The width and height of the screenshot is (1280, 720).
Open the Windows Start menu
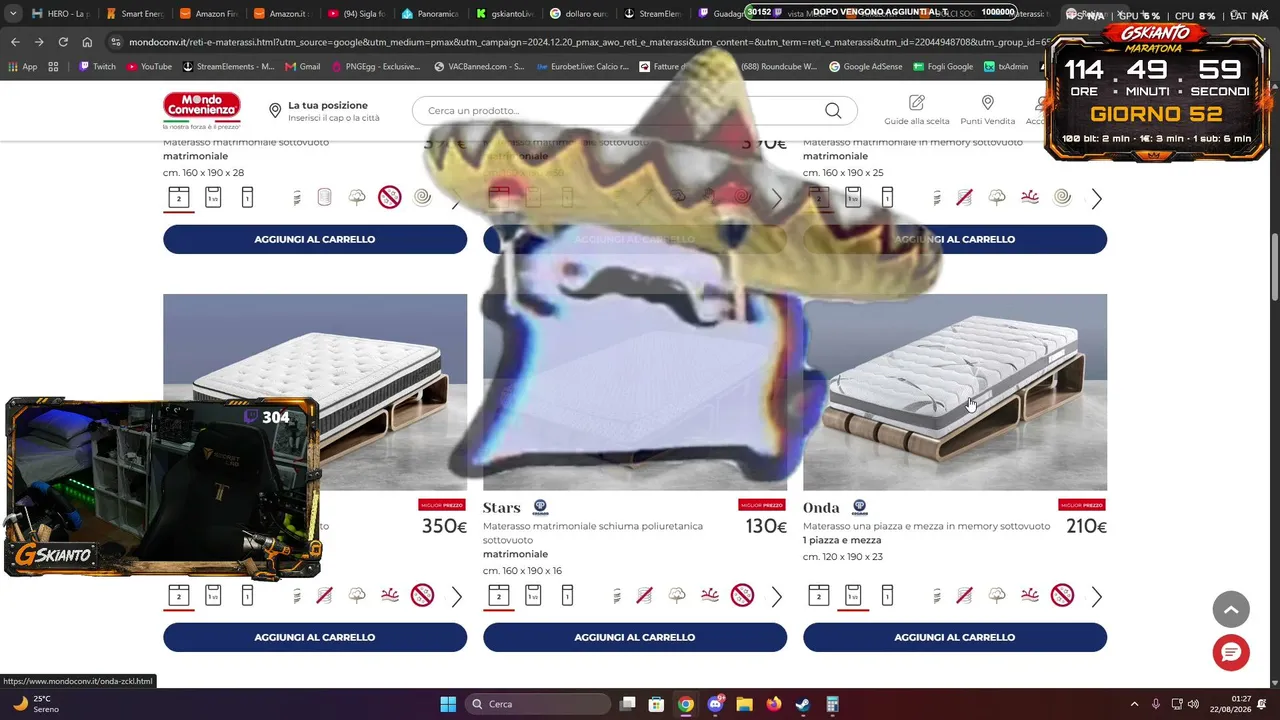[x=448, y=704]
